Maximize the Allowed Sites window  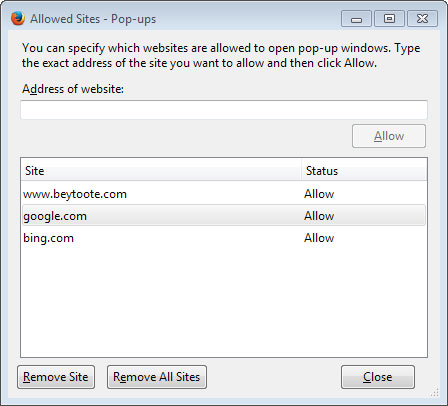click(x=389, y=19)
